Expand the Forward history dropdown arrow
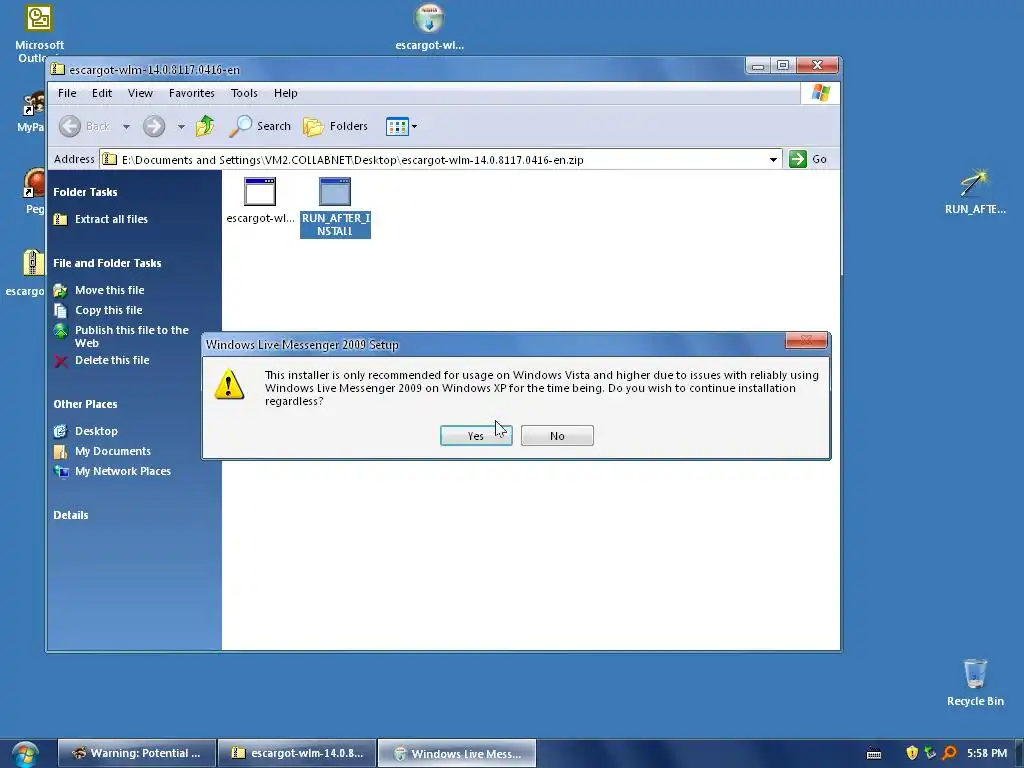The width and height of the screenshot is (1024, 768). 181,127
